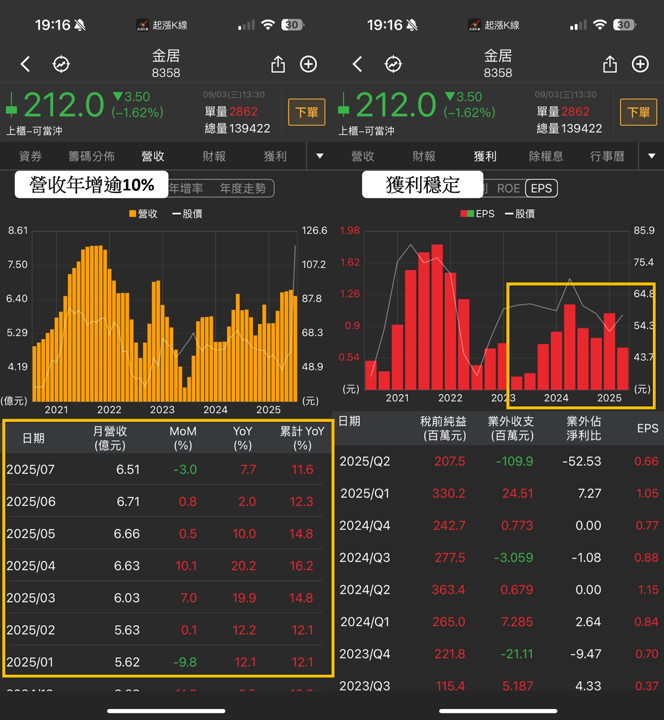This screenshot has width=664, height=720.
Task: Tap Wi-Fi icon in left status bar
Action: point(268,25)
